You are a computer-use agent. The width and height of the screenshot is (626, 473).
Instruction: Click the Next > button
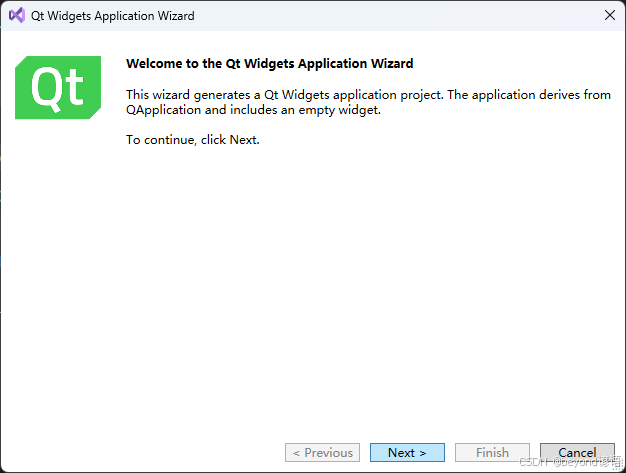[x=407, y=452]
